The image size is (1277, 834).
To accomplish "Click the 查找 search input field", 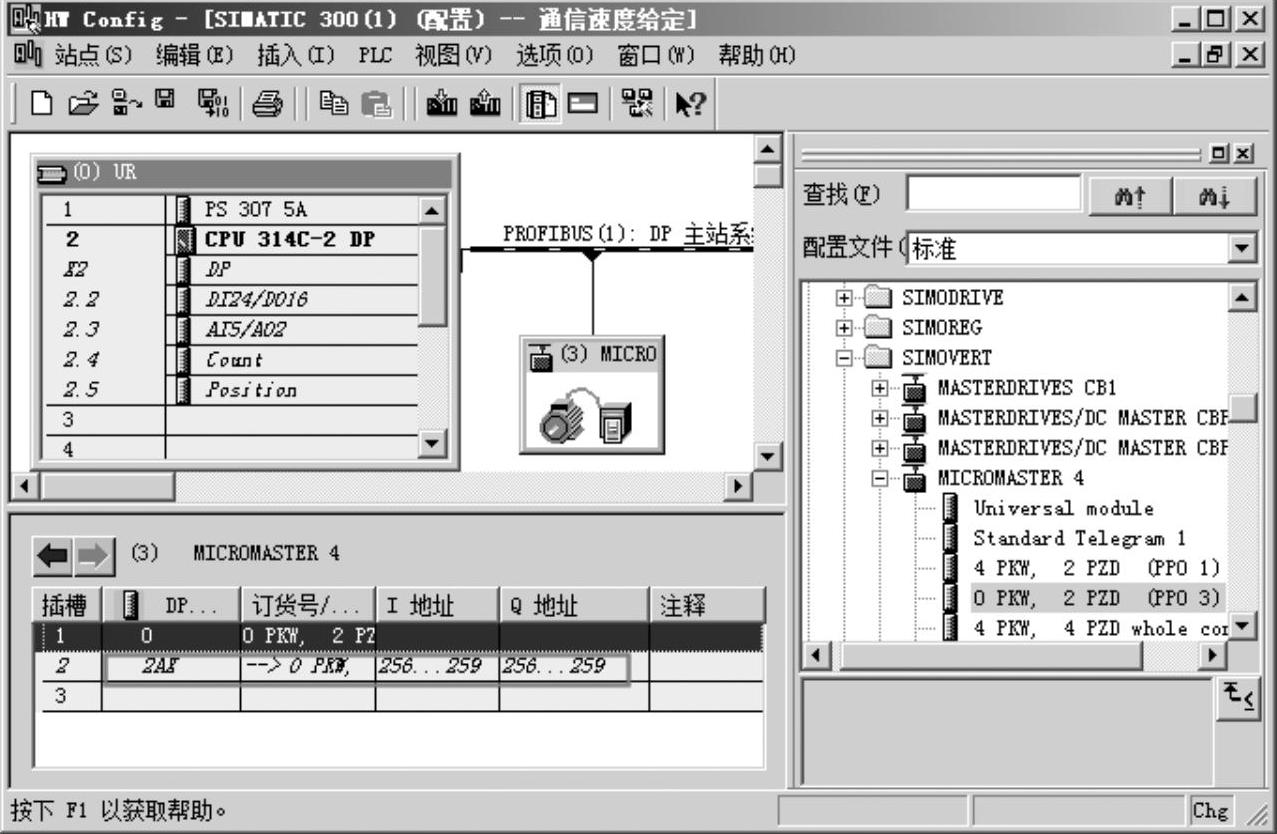I will [993, 193].
